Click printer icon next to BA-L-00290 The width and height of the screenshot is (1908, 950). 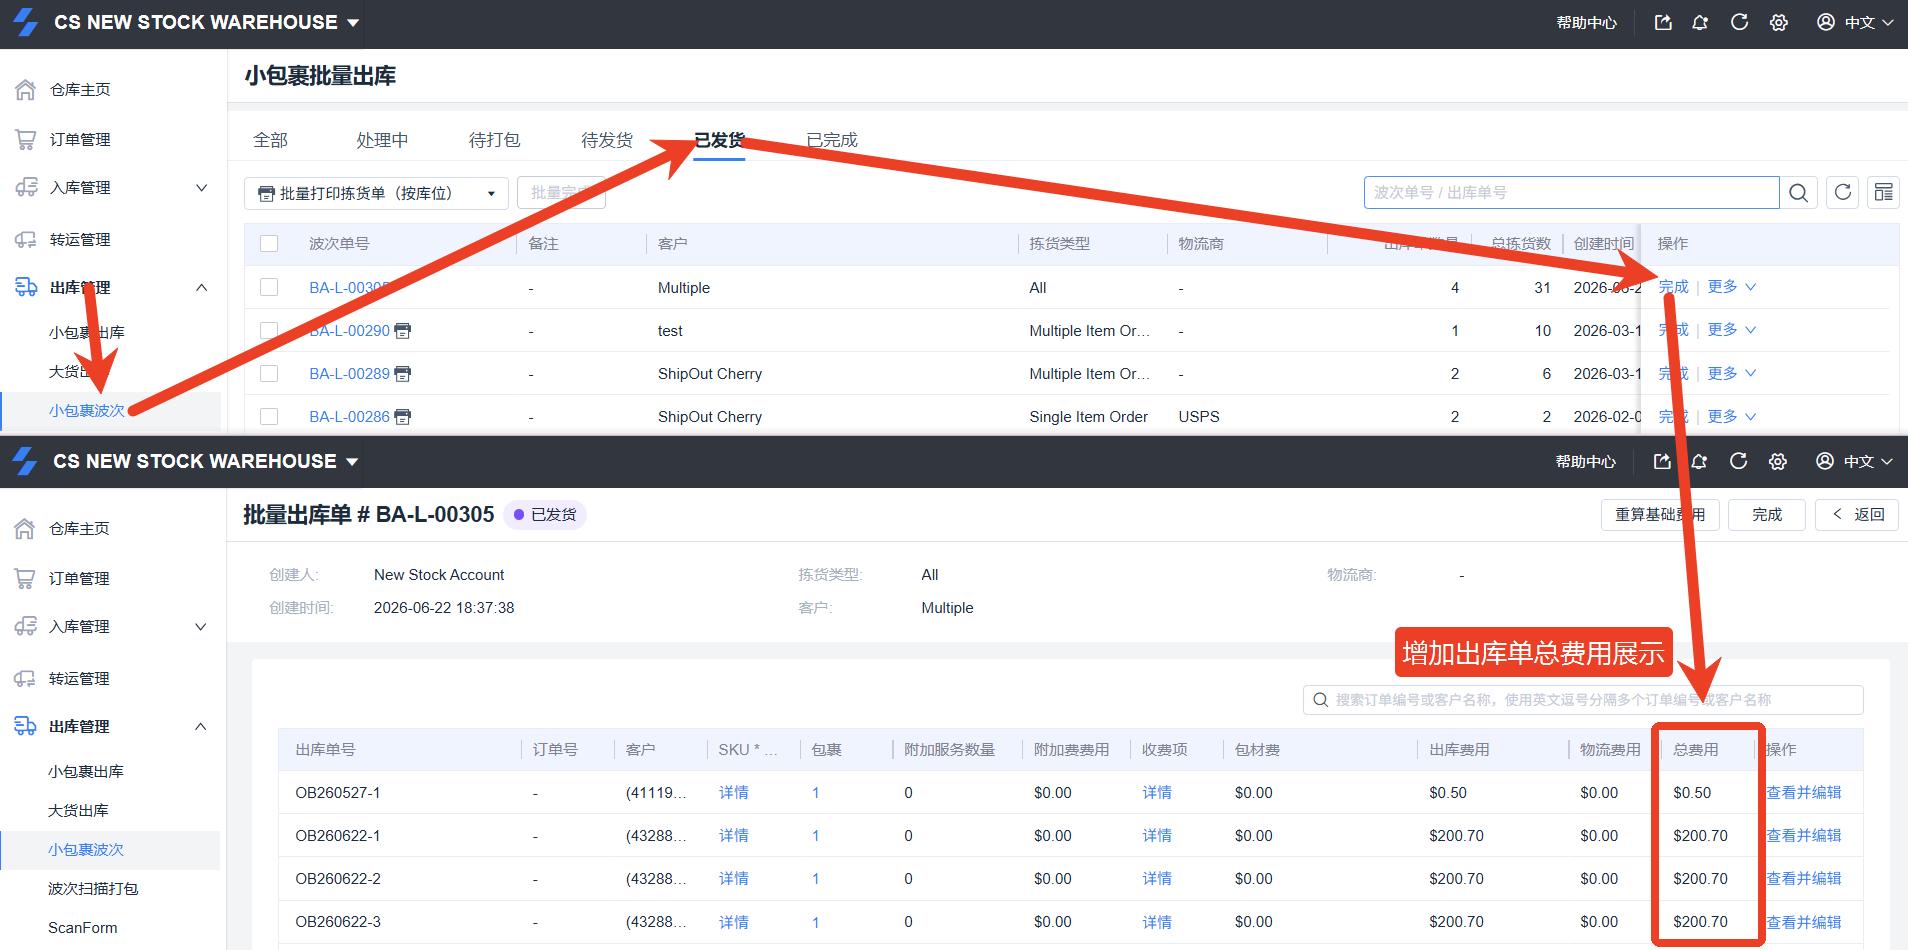coord(403,331)
